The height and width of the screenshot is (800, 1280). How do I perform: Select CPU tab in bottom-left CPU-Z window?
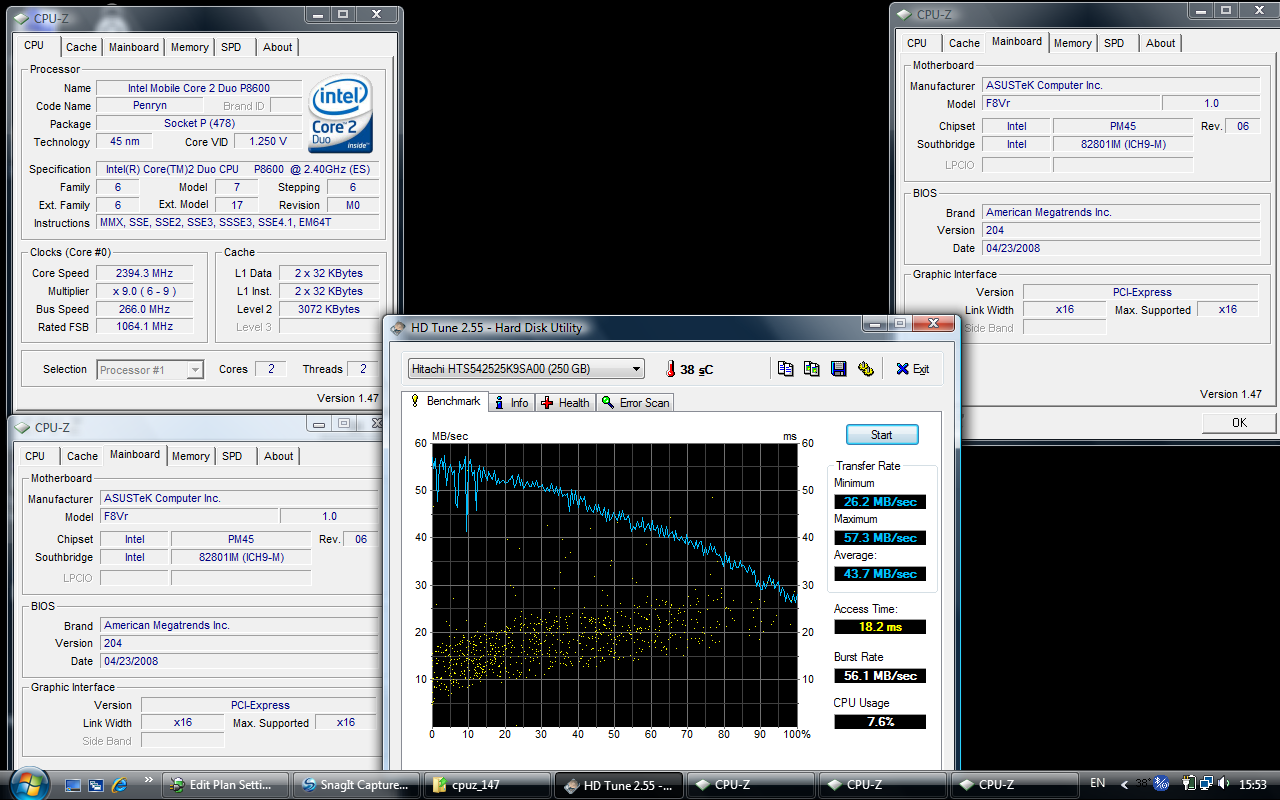35,456
